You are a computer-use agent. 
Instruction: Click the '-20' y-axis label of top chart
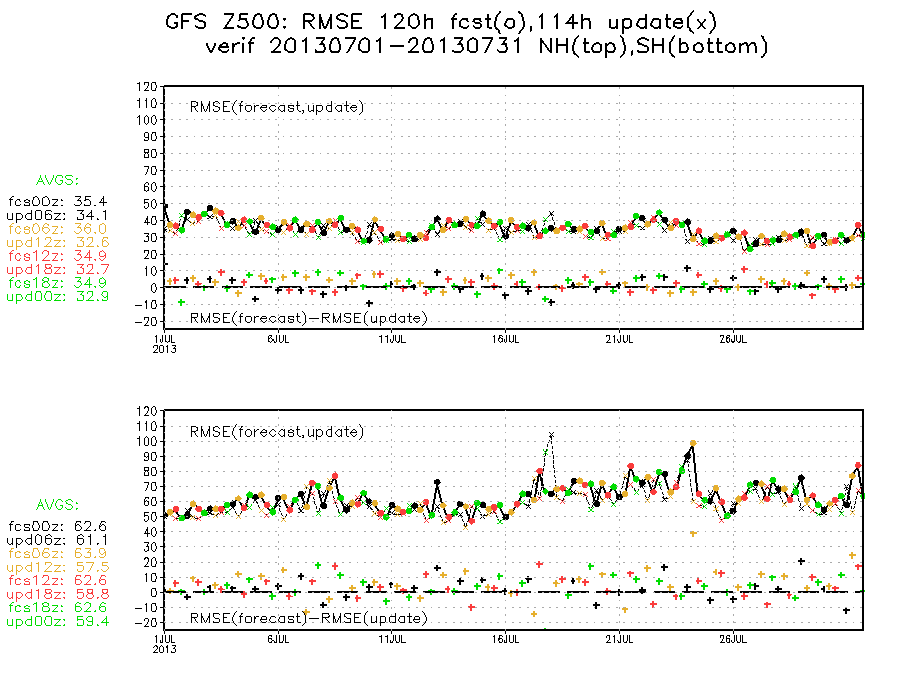pos(147,322)
